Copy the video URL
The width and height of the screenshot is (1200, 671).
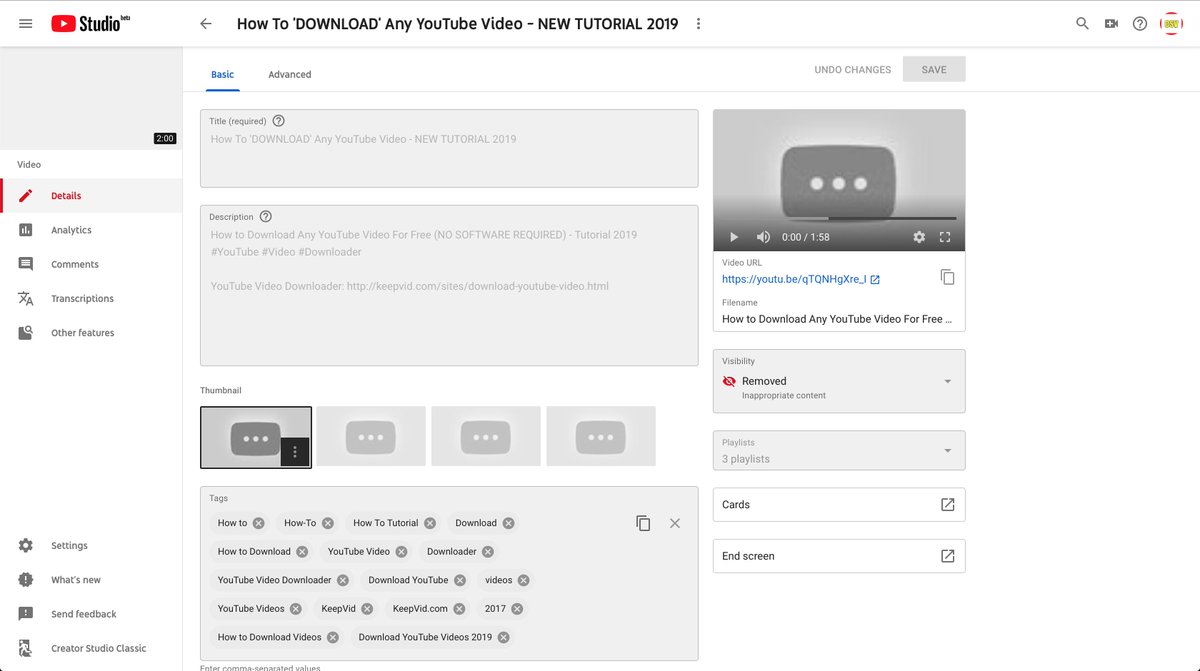(948, 277)
